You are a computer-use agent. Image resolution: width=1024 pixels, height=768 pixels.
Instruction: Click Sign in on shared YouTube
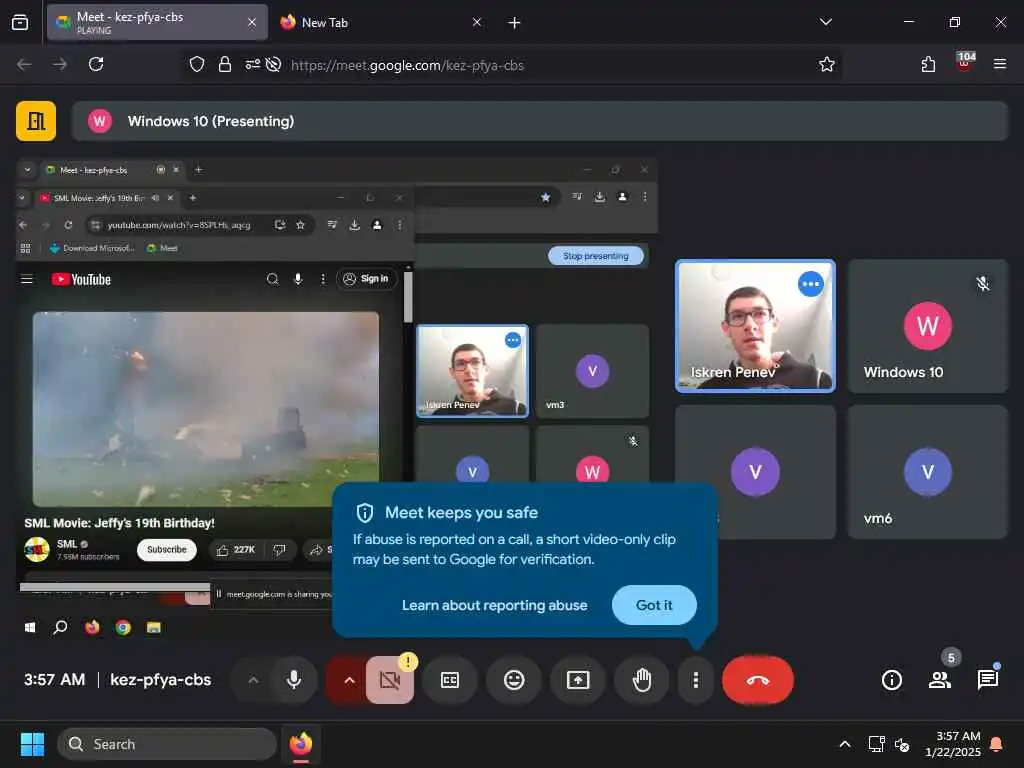tap(366, 279)
